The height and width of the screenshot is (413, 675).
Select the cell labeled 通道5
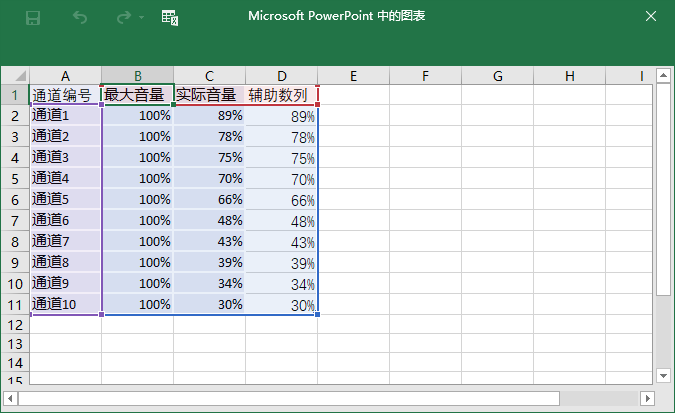[x=65, y=199]
